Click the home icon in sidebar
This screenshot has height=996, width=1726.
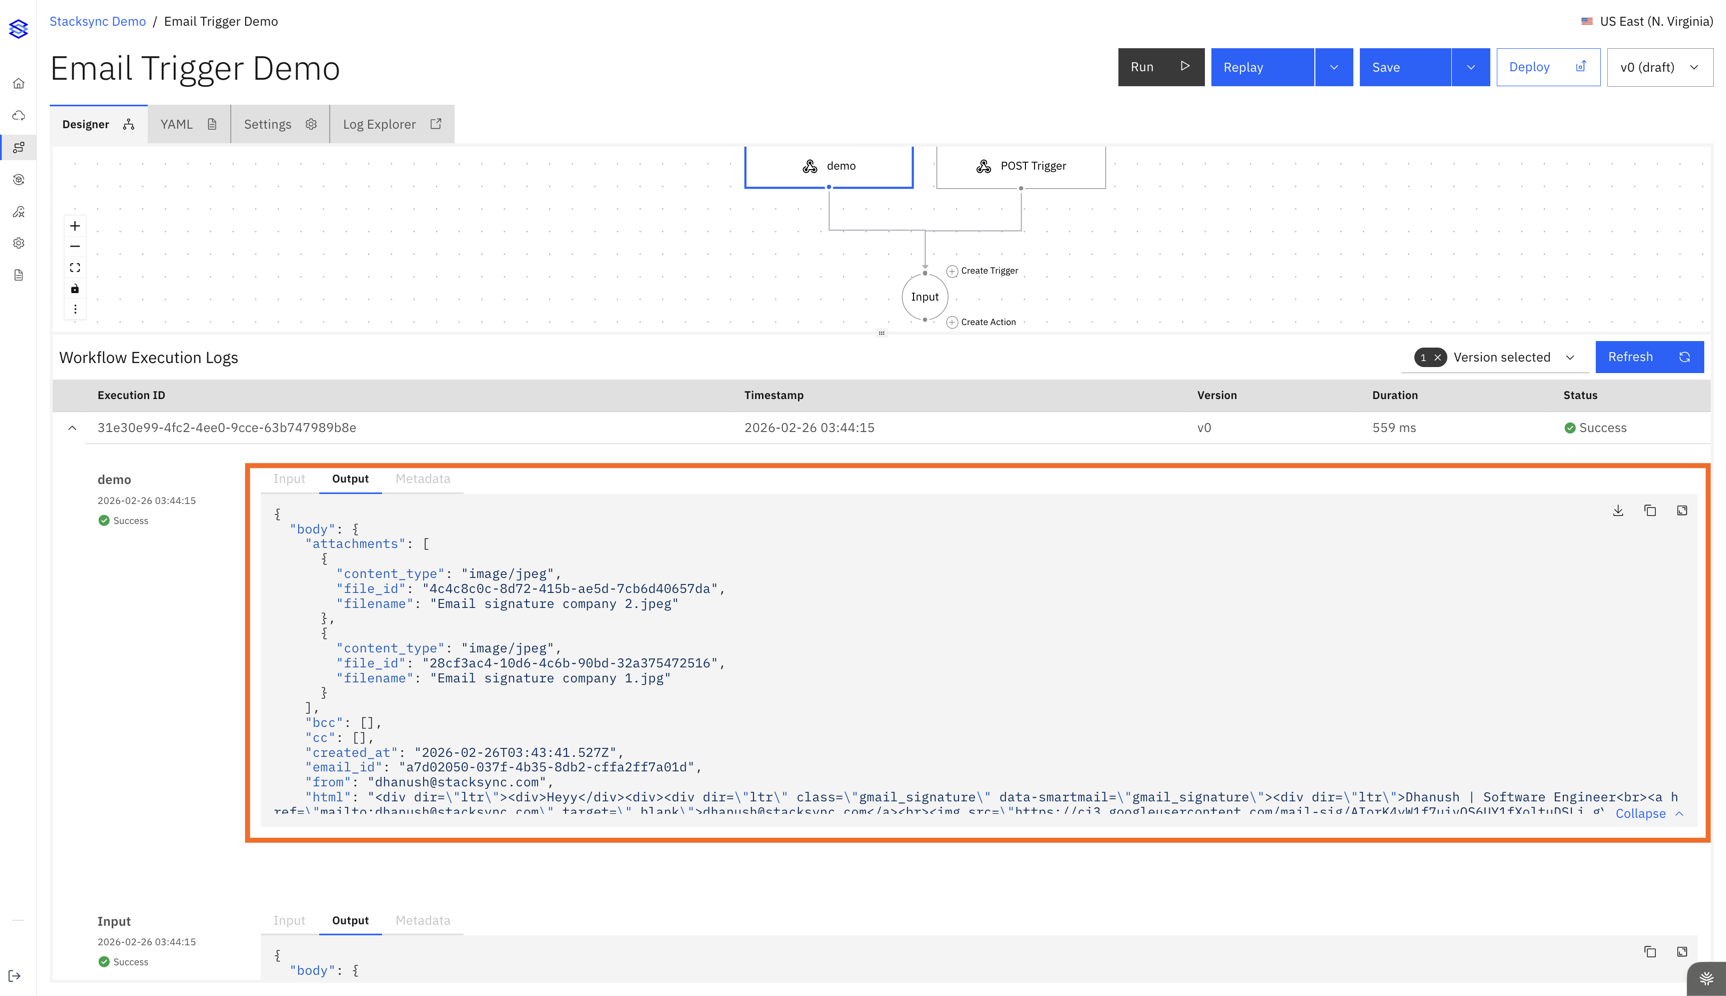(18, 84)
